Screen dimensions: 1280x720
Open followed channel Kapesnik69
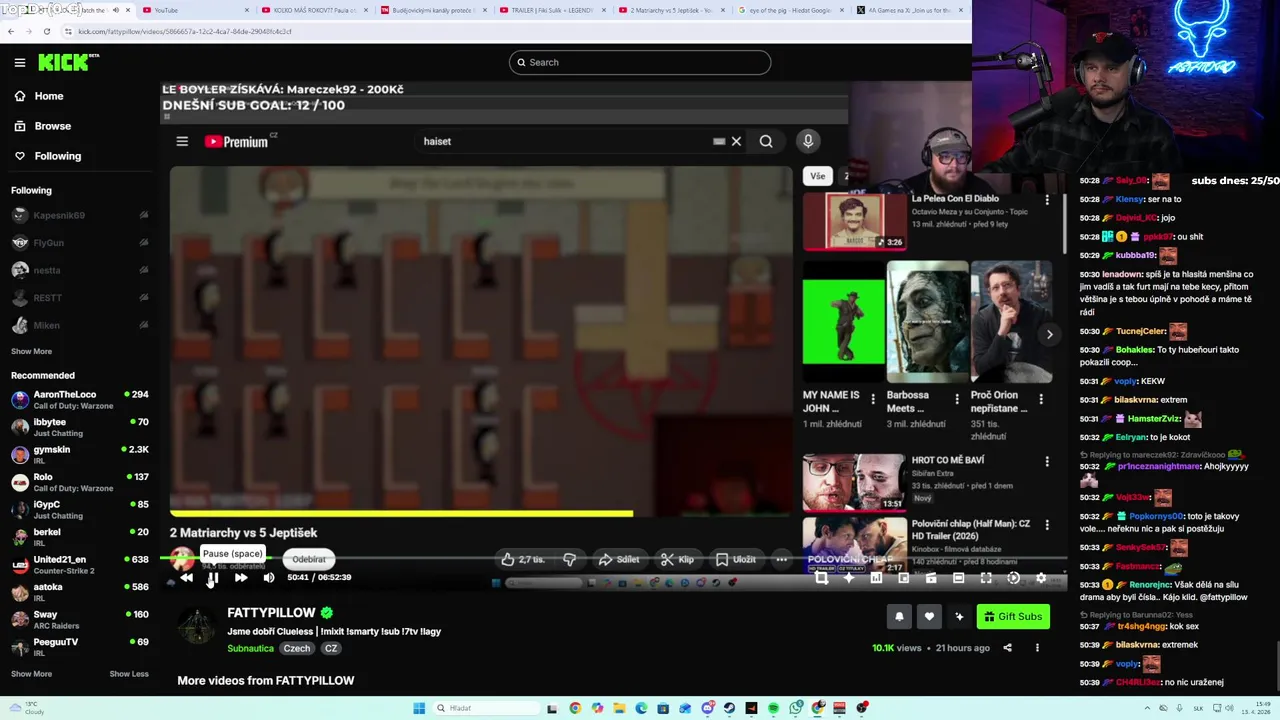pos(80,215)
